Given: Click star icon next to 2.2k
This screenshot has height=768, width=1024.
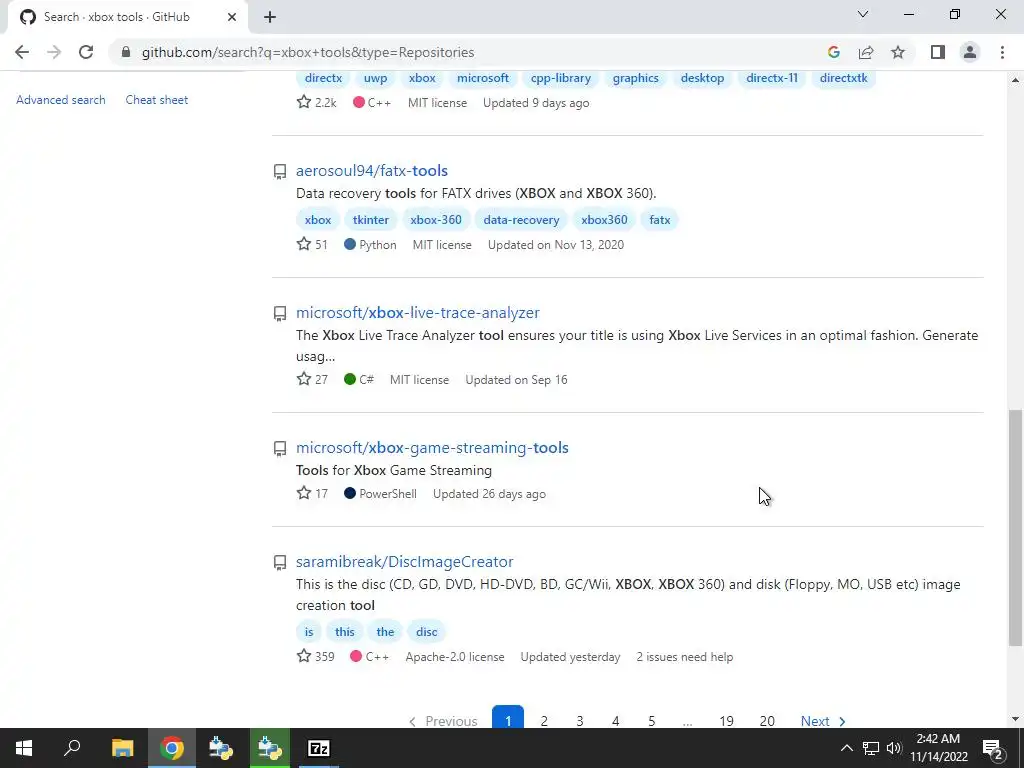Looking at the screenshot, I should (304, 103).
